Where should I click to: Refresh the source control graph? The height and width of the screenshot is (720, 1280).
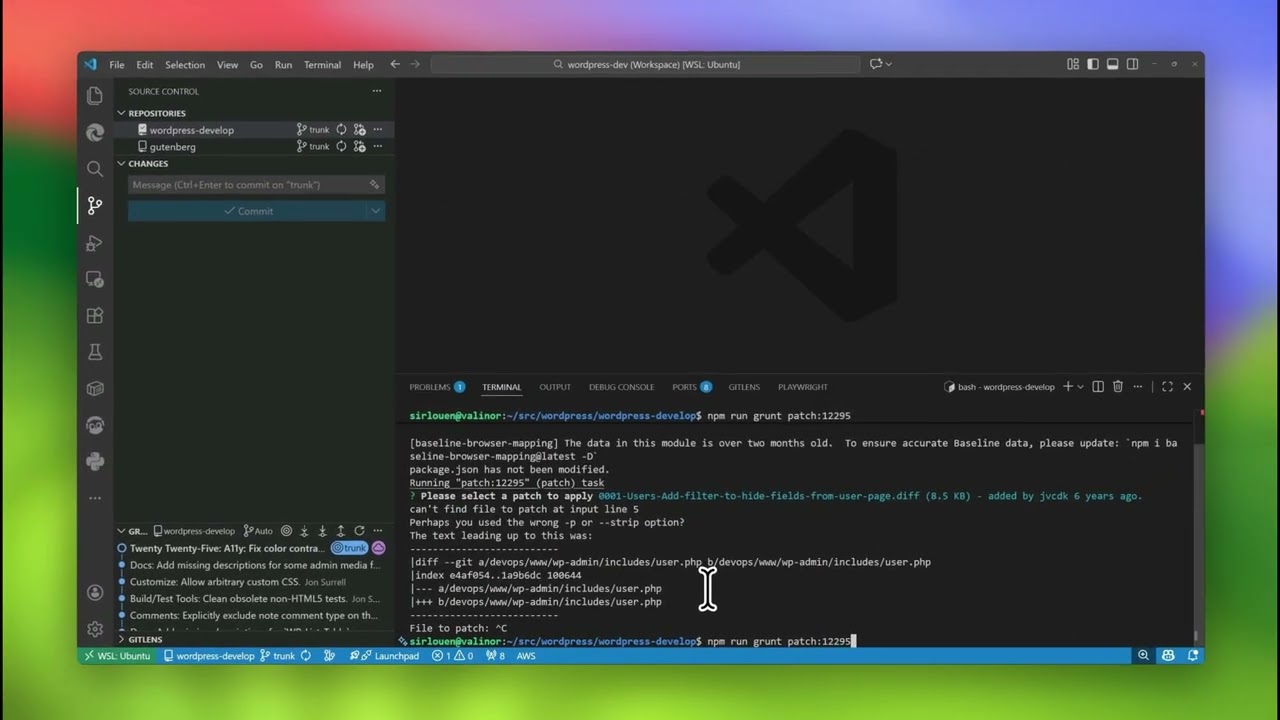[x=359, y=531]
